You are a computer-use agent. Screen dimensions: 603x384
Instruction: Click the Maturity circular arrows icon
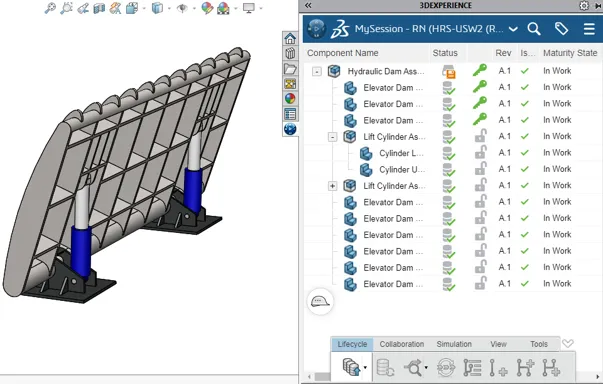[x=446, y=367]
